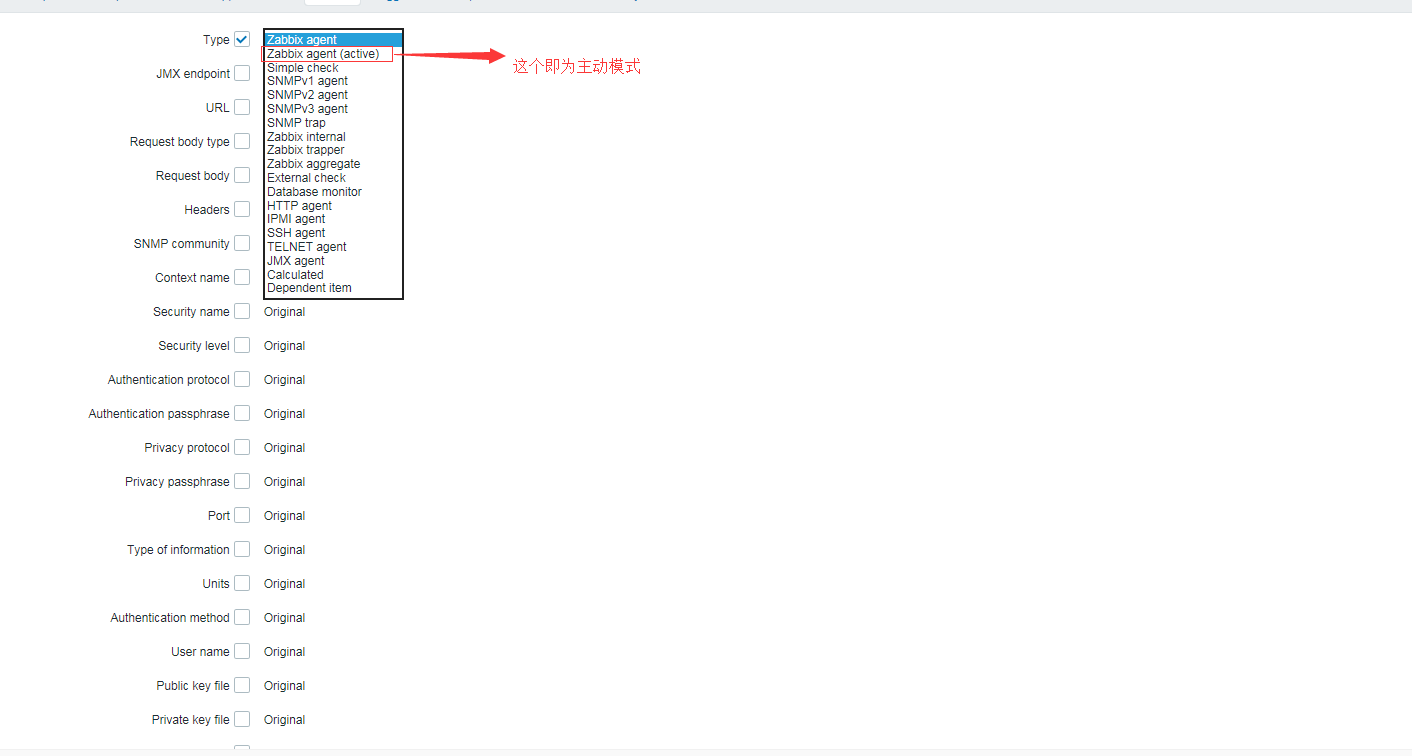Pick Zabbix internal from the list
The width and height of the screenshot is (1412, 756).
pyautogui.click(x=333, y=137)
